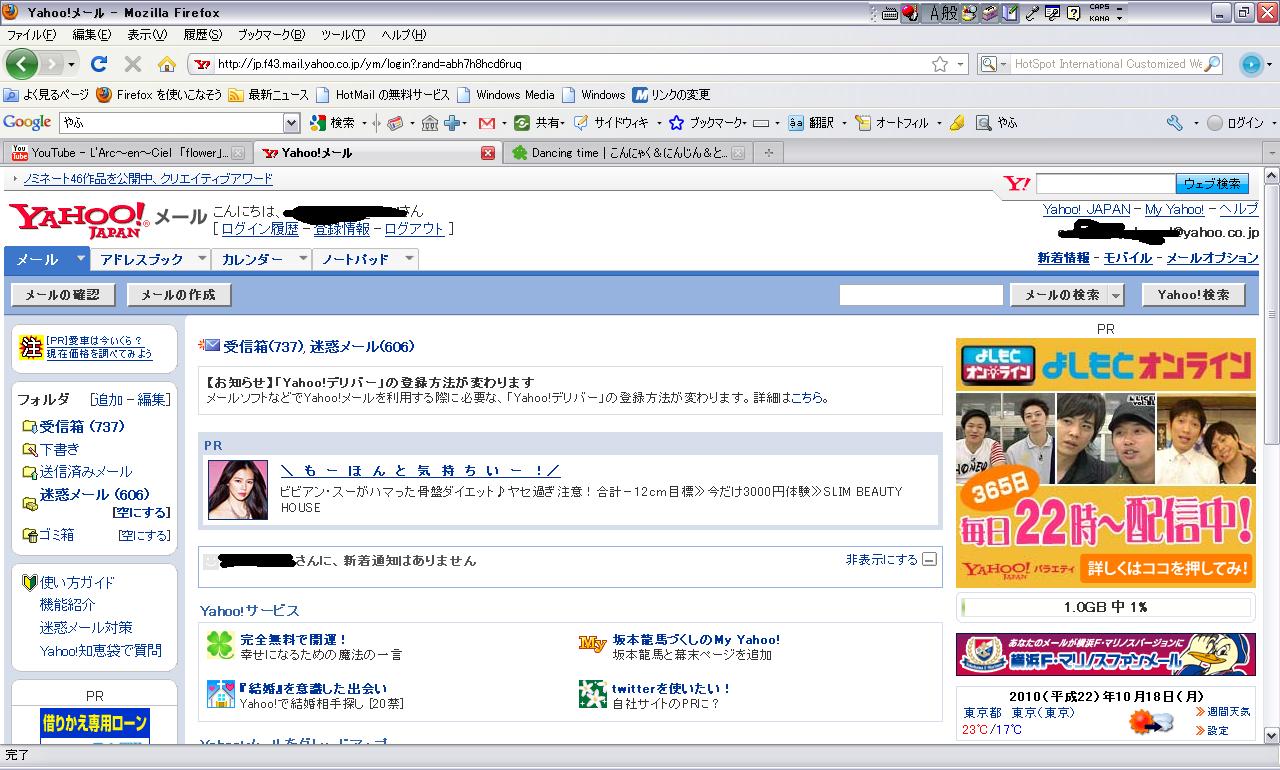Click the Google Toolbar translate icon

796,123
